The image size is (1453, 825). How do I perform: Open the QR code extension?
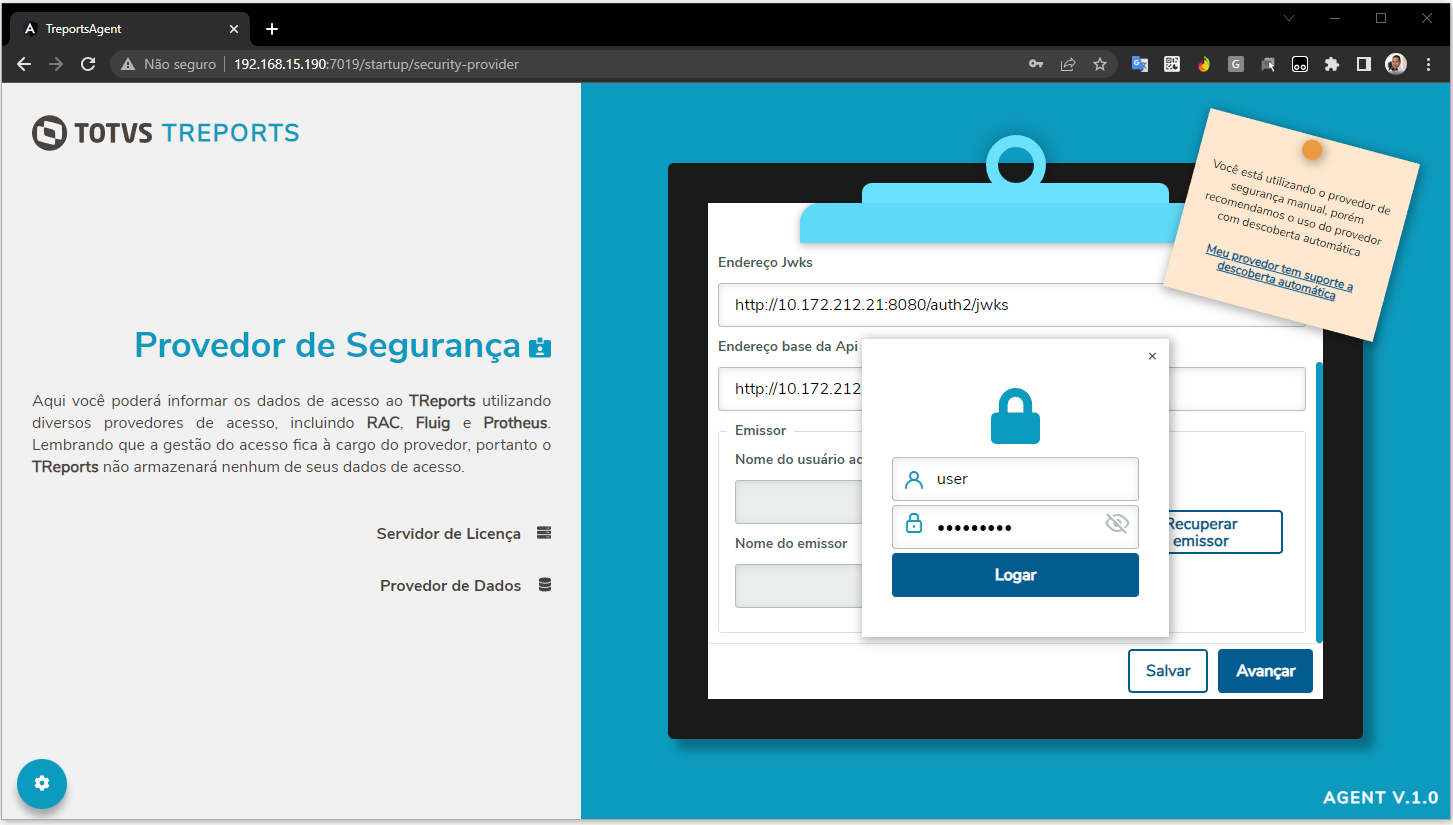1172,64
